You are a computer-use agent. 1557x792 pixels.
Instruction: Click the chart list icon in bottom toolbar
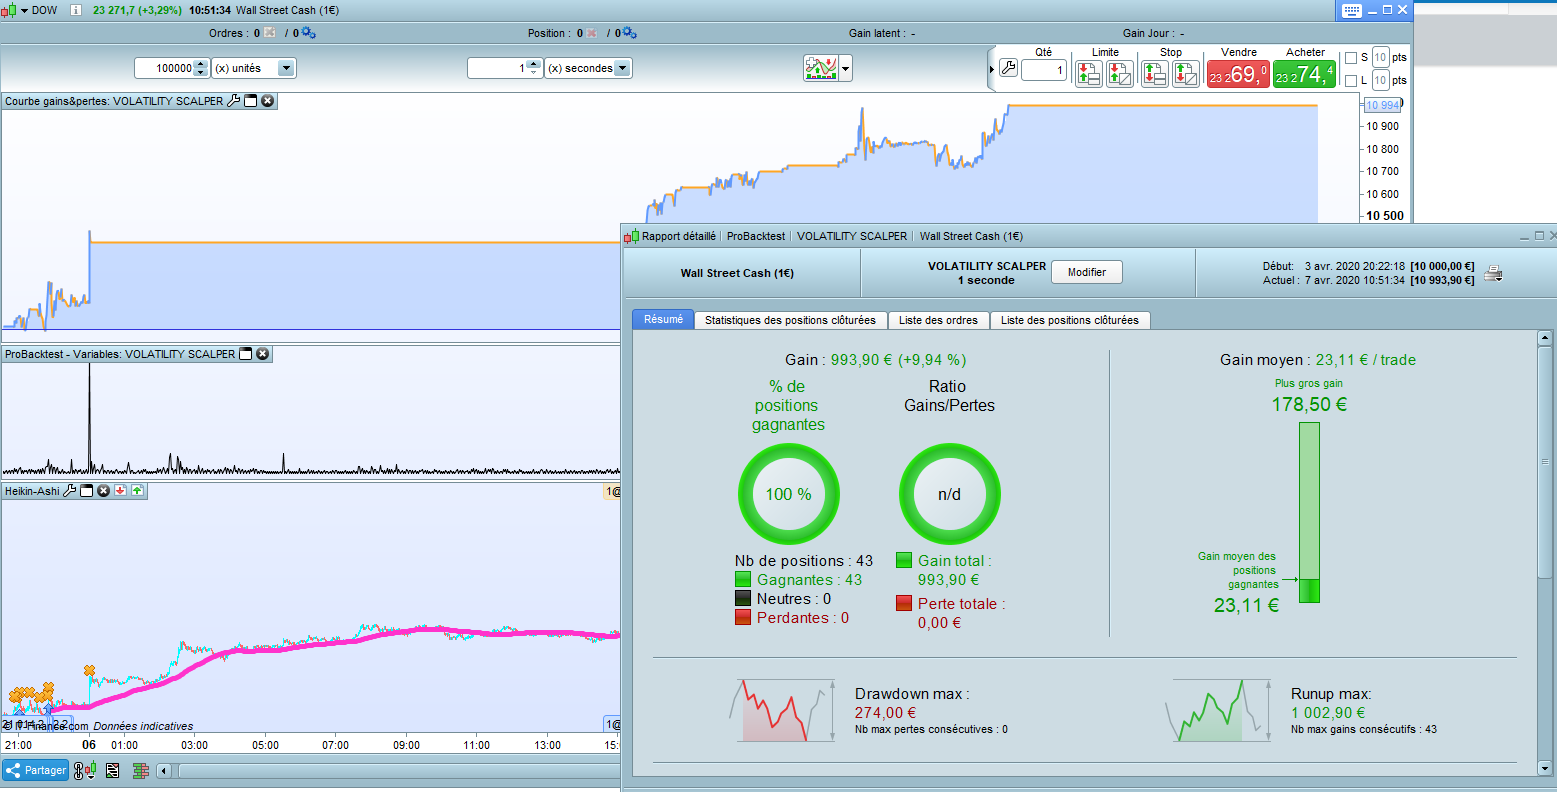pos(113,770)
